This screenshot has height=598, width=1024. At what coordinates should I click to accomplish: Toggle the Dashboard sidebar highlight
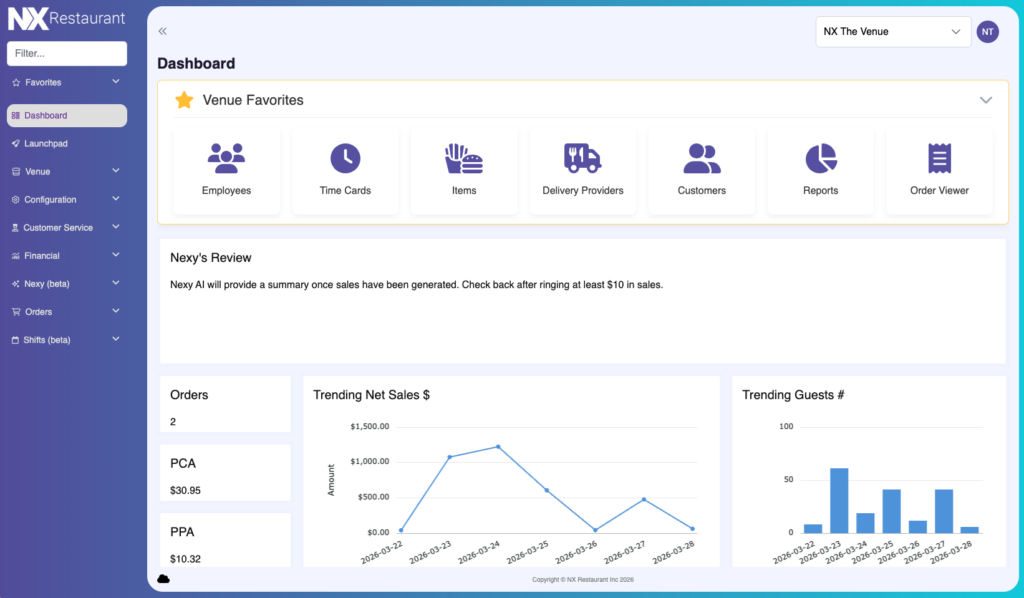(66, 115)
